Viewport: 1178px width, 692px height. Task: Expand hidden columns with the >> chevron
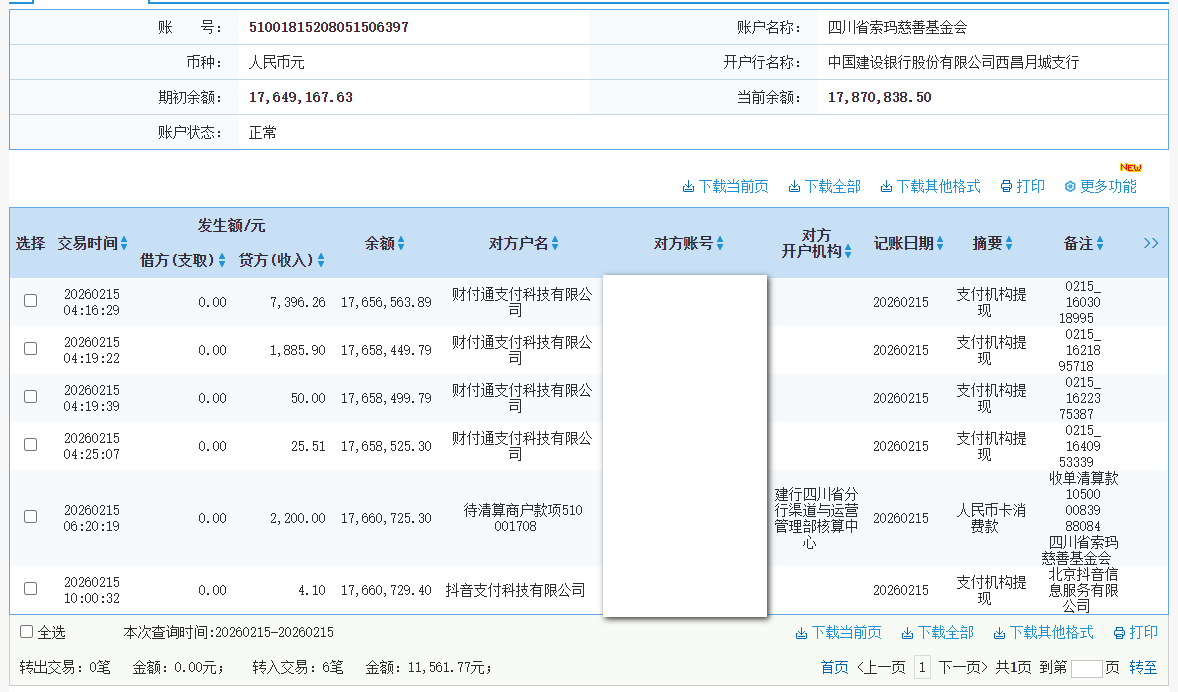pyautogui.click(x=1151, y=242)
